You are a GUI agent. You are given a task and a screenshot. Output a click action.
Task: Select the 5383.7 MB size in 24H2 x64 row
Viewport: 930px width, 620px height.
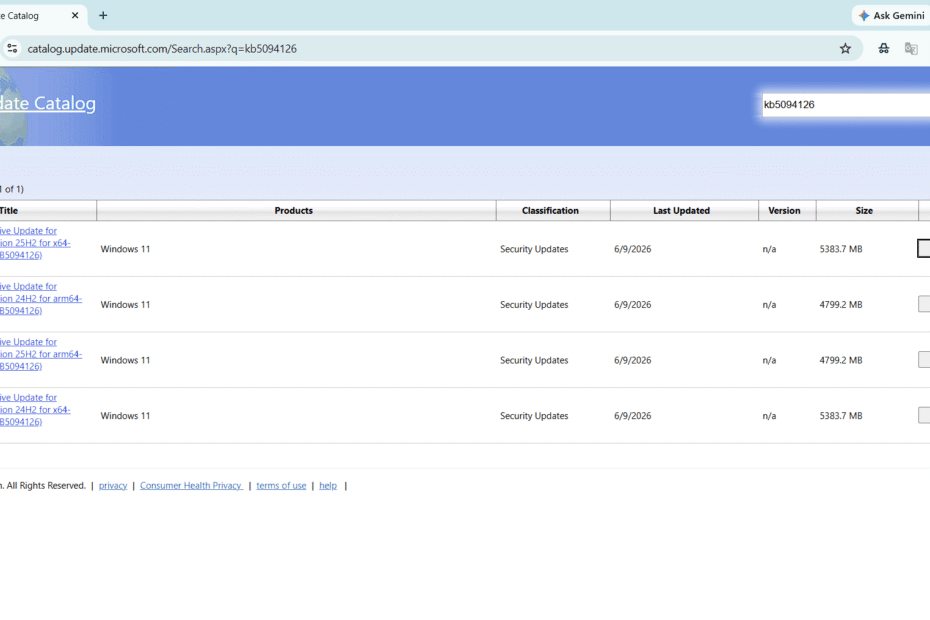(841, 416)
